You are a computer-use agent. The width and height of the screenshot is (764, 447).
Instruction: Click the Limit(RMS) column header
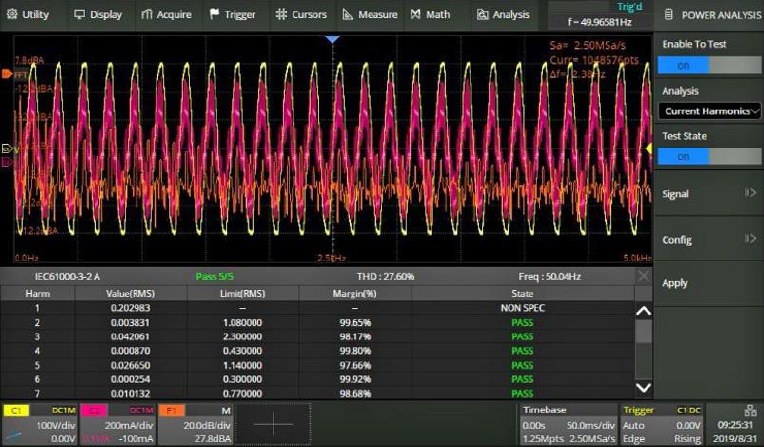242,293
